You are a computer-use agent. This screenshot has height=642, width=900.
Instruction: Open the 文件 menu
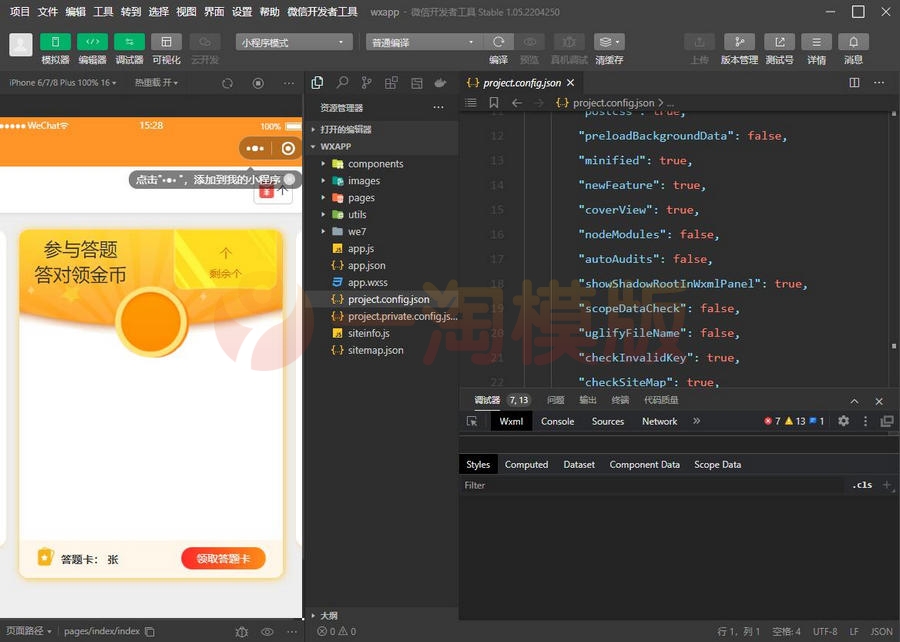click(x=48, y=11)
